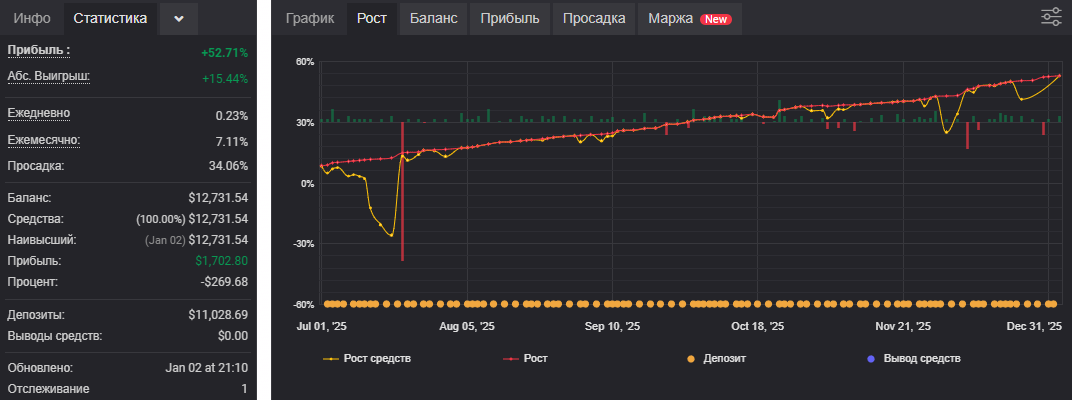Toggle the Рост средств legend series
Image resolution: width=1072 pixels, height=400 pixels.
367,358
